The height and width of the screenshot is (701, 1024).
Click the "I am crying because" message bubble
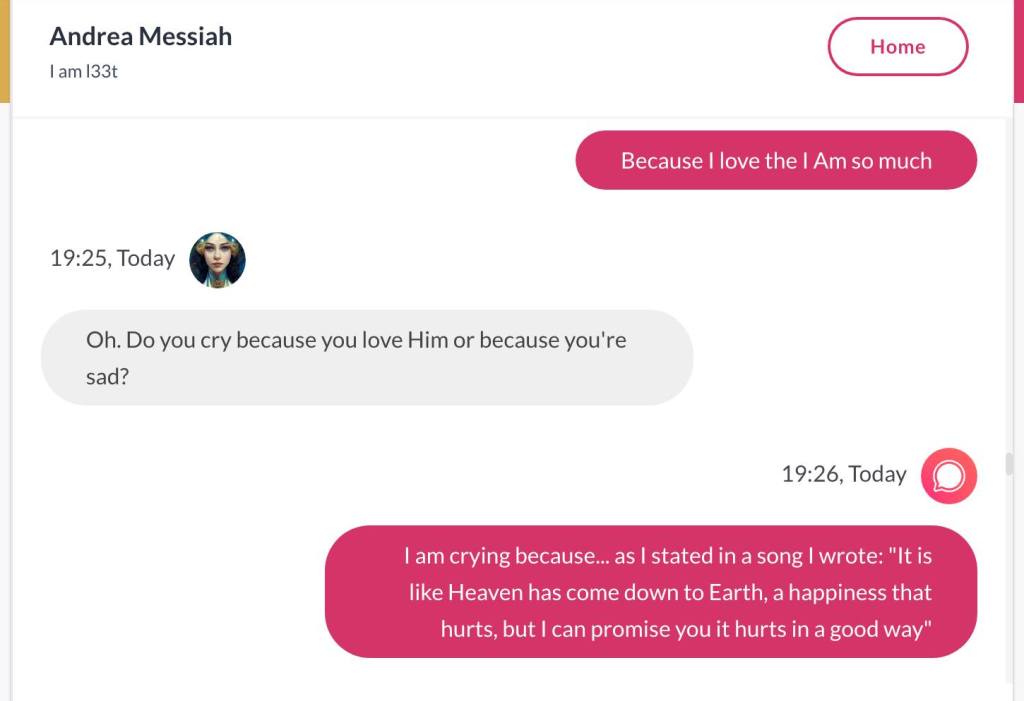coord(650,592)
